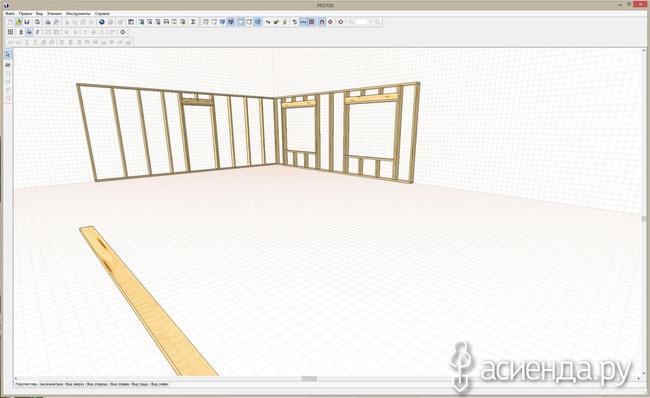Viewport: 650px width, 398px height.
Task: Click the scroll left arrow of viewport
Action: [x=16, y=379]
